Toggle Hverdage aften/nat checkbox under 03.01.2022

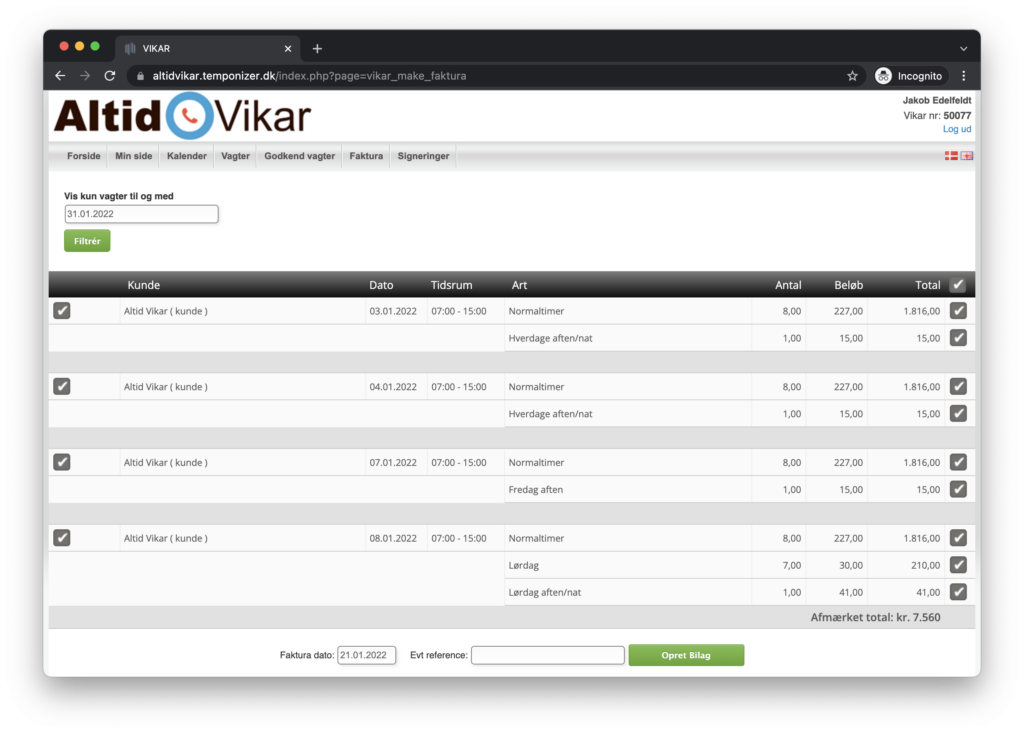point(958,338)
